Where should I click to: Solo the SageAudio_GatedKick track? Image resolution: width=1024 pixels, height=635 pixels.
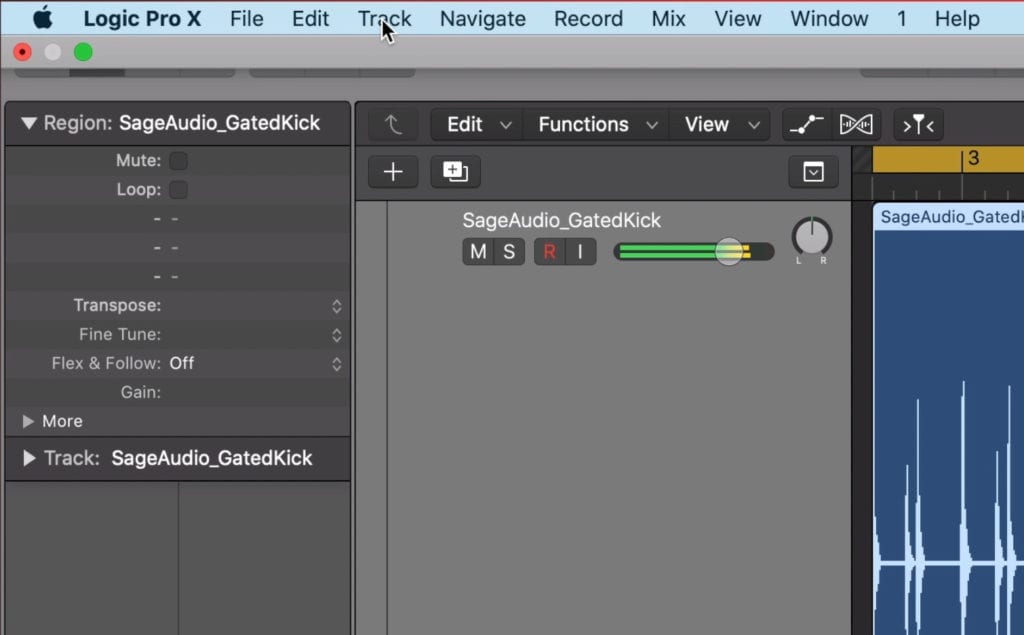[x=509, y=252]
